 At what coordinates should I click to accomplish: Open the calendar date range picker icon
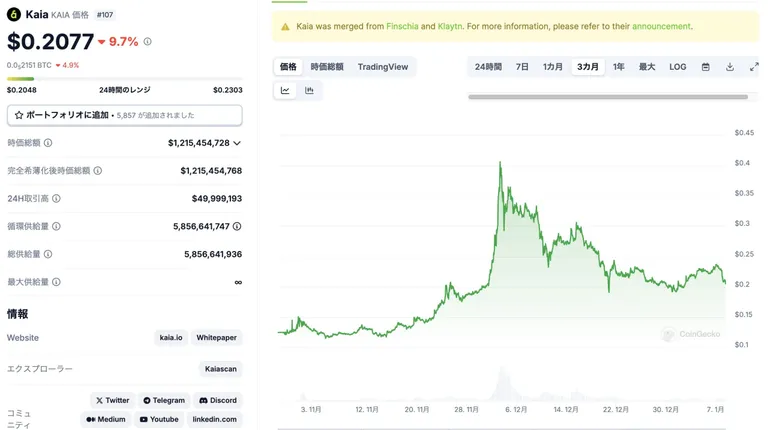coord(705,67)
